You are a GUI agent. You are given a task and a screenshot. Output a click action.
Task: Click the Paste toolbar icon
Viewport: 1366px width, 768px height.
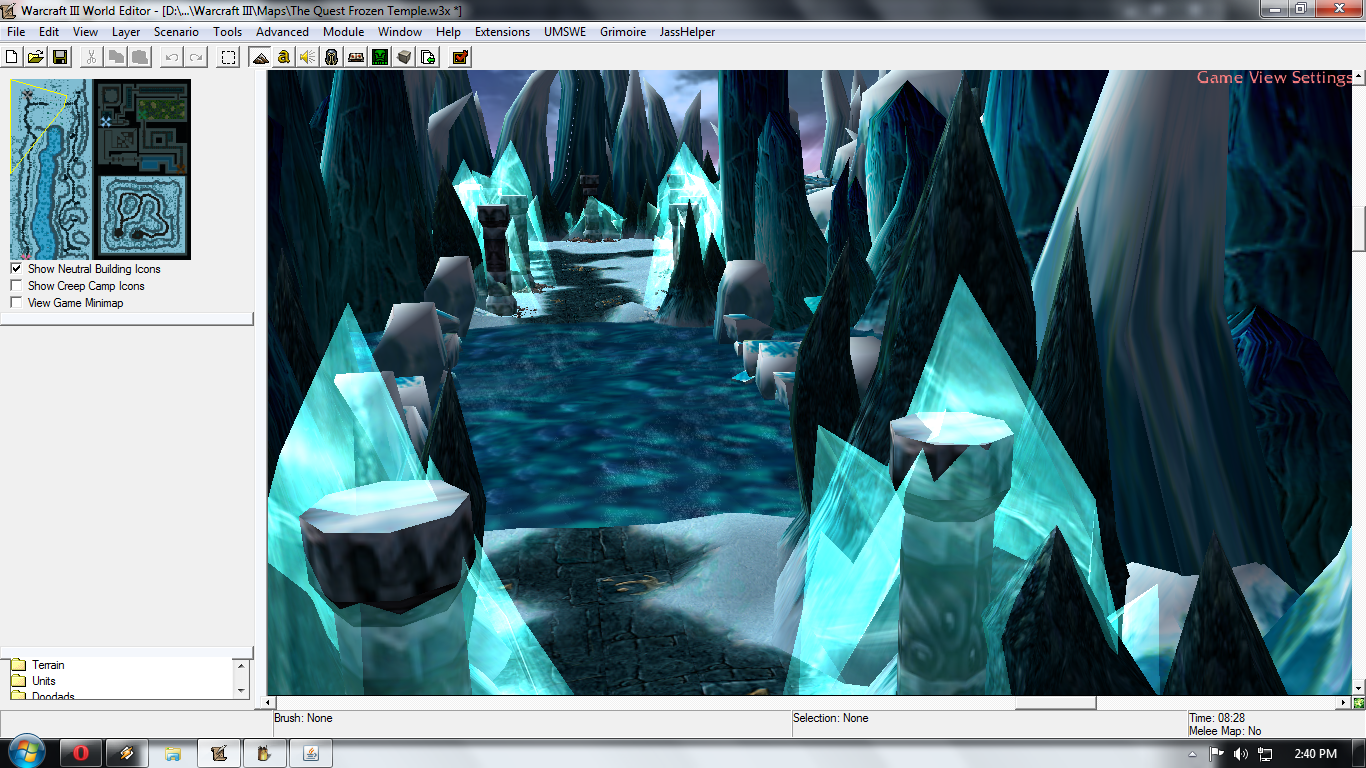140,57
